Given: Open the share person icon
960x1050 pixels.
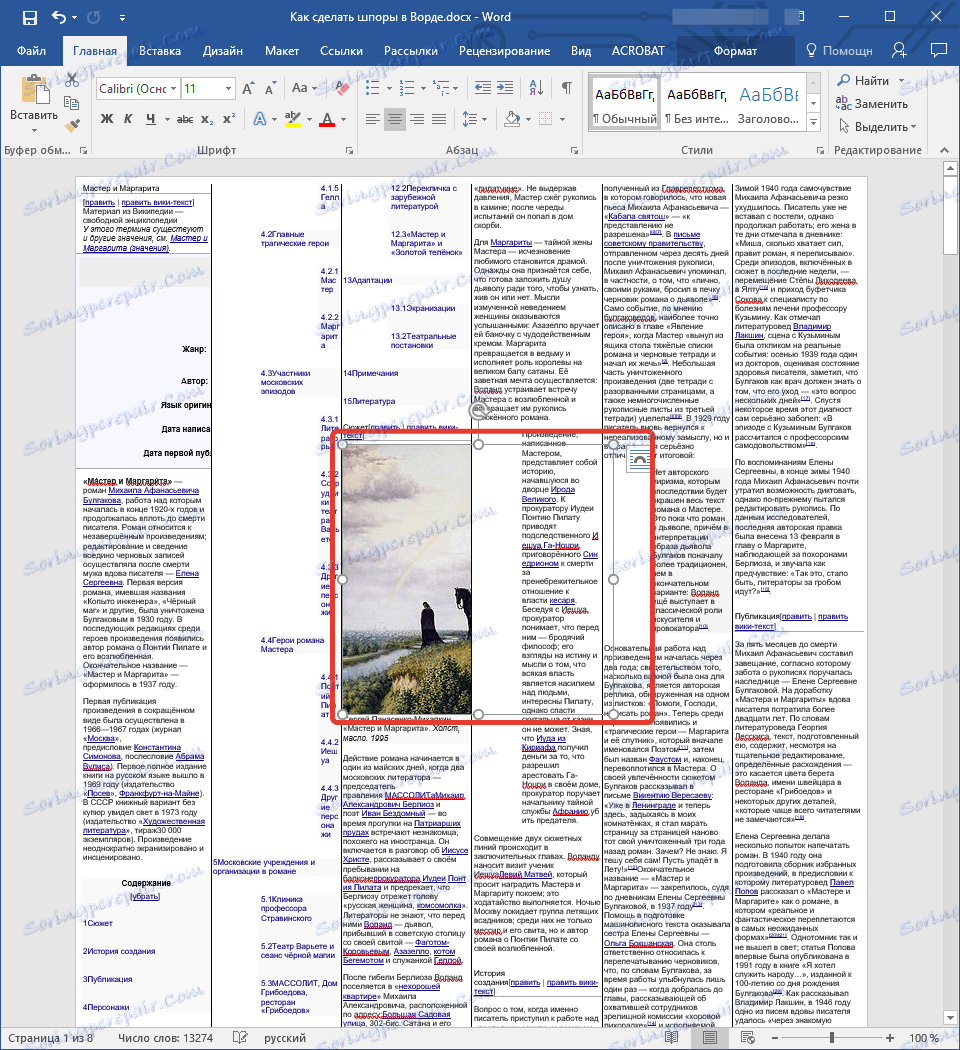Looking at the screenshot, I should coord(899,50).
